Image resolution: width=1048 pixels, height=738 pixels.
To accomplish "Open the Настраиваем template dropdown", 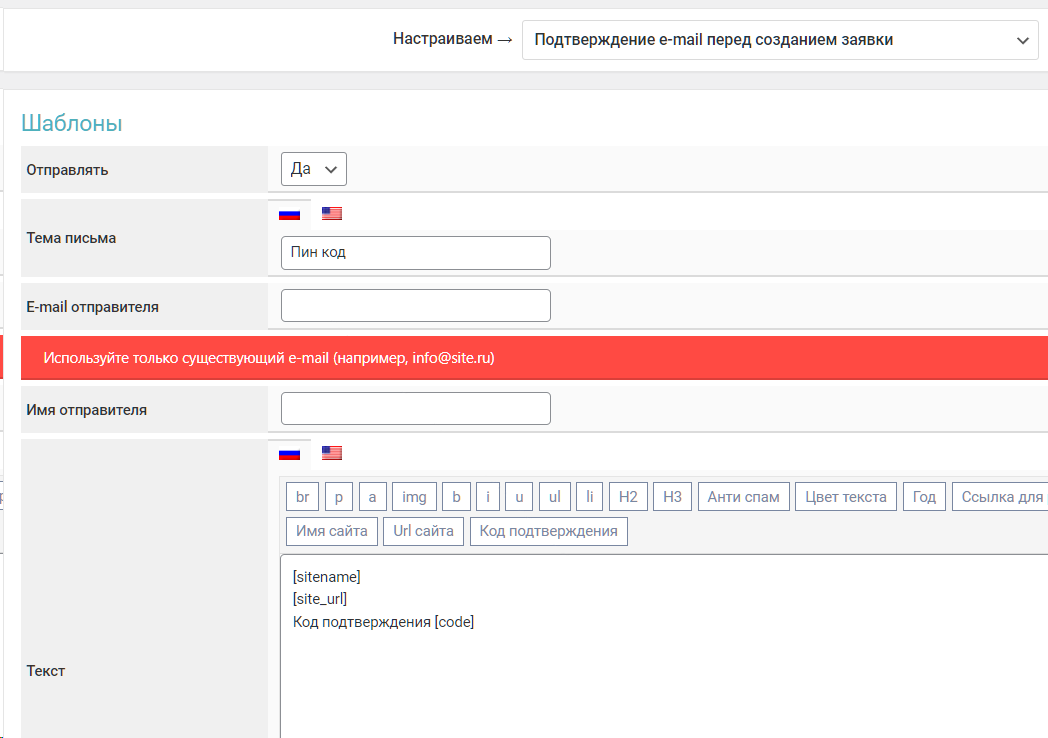I will pyautogui.click(x=780, y=40).
